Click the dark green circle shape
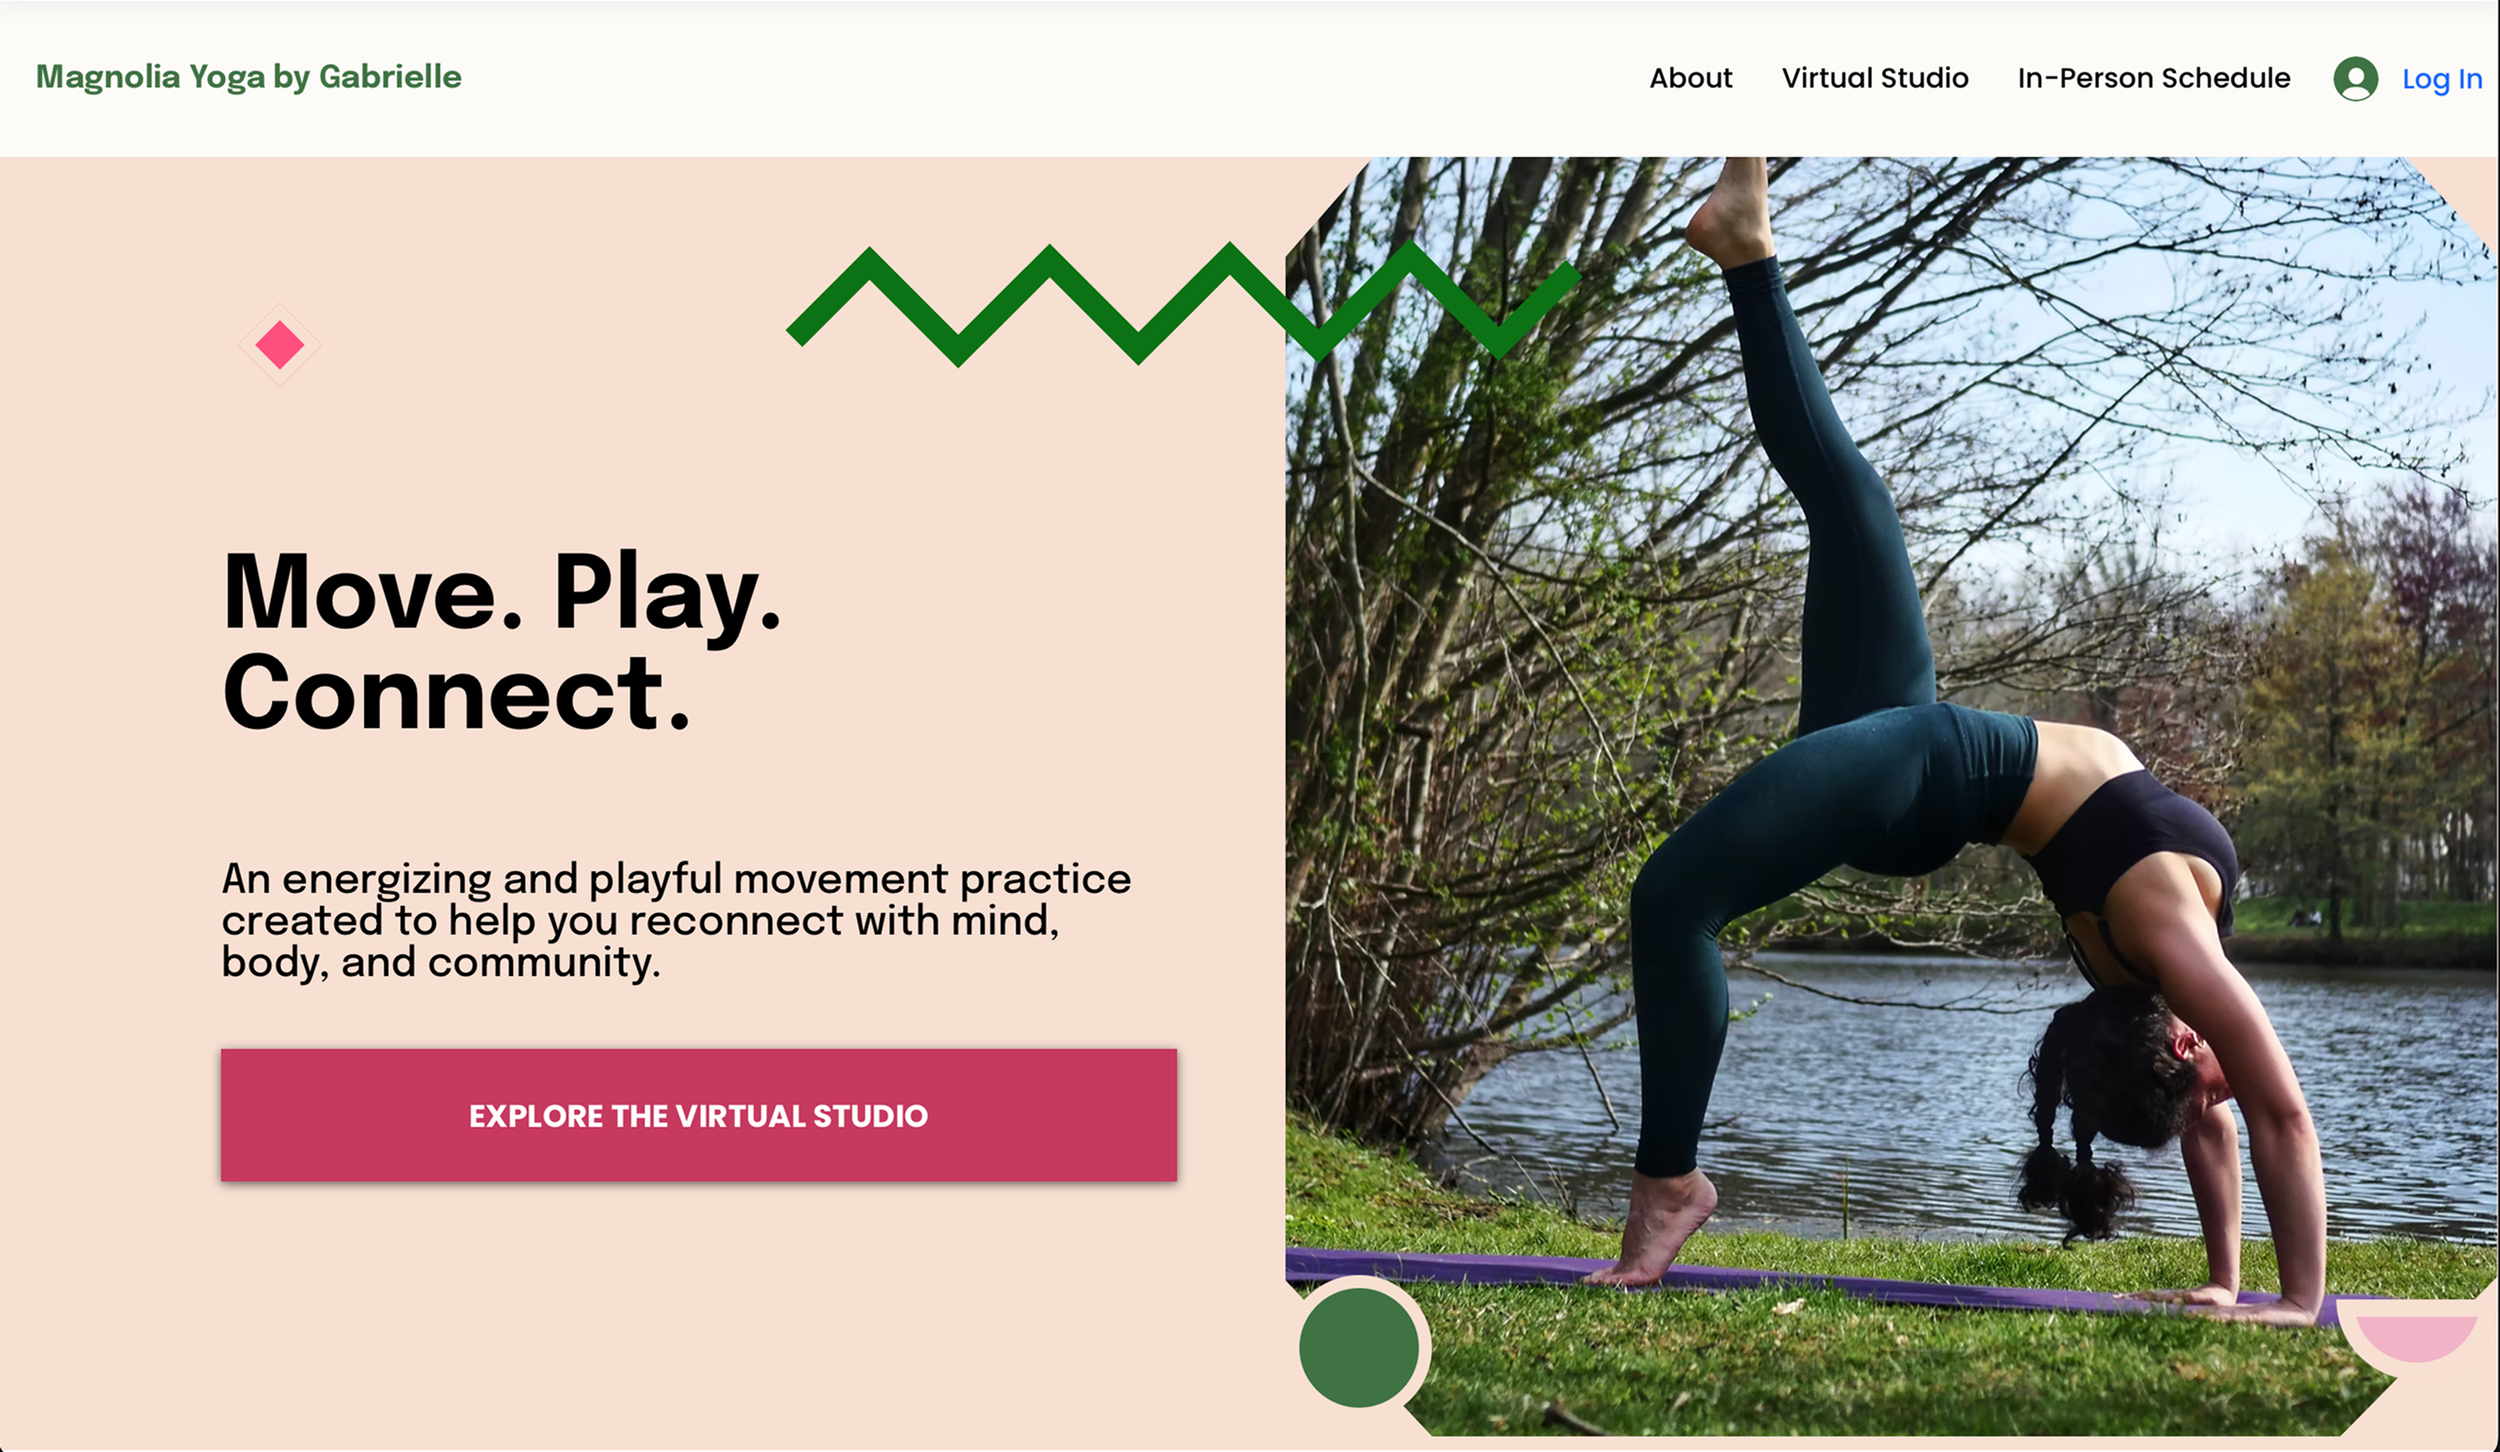 click(x=1358, y=1347)
